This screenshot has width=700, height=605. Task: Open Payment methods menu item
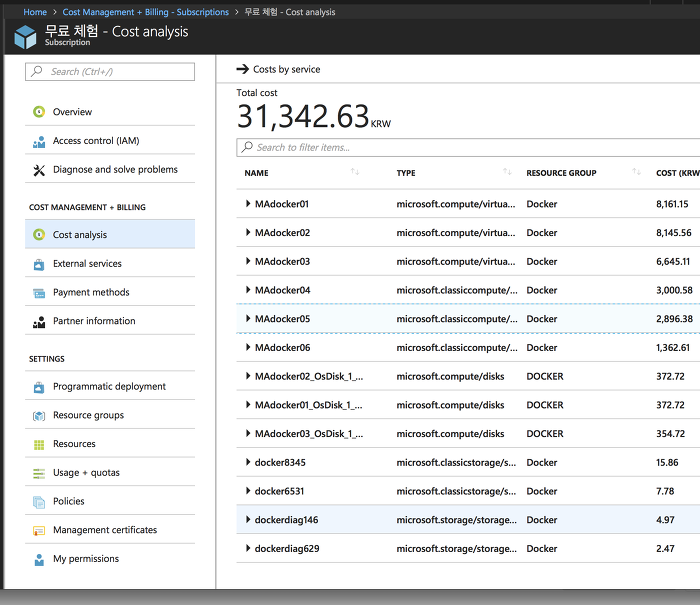click(x=110, y=292)
